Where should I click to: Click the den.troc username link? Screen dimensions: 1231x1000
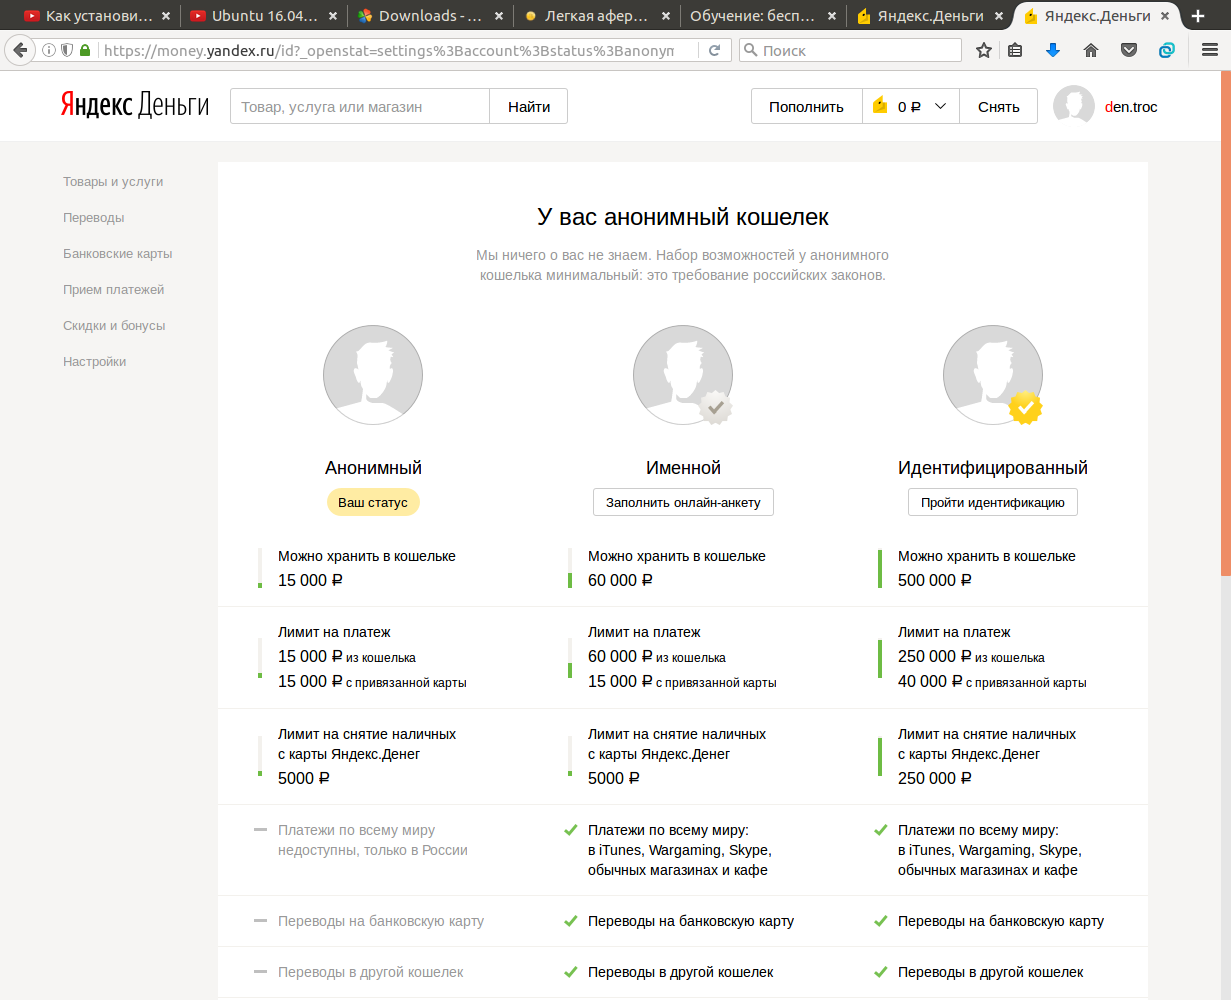[1131, 107]
